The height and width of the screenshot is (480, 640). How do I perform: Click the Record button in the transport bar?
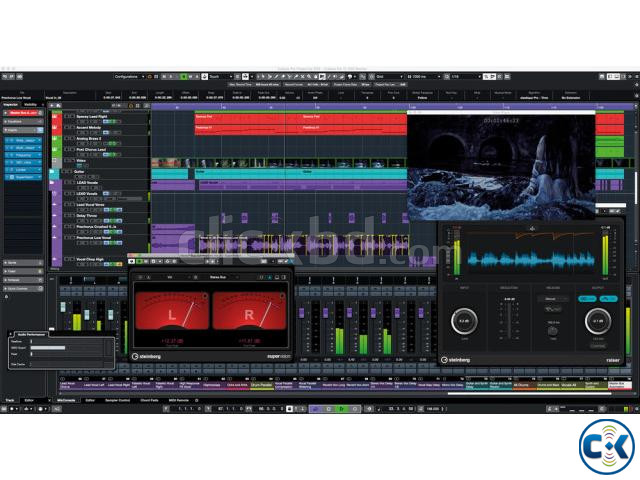click(355, 409)
